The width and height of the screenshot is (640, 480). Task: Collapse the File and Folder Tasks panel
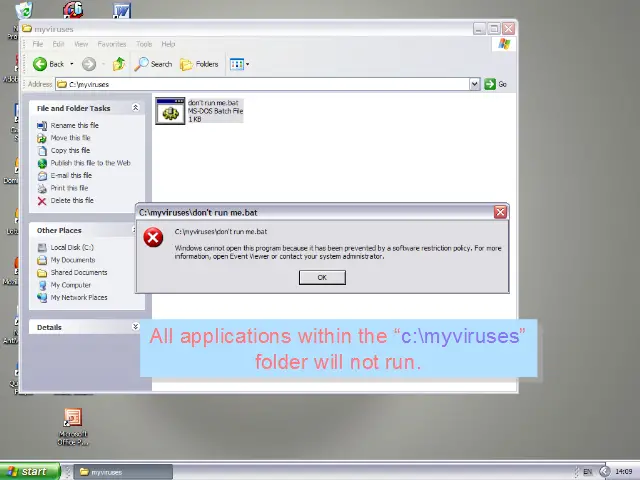tap(135, 108)
